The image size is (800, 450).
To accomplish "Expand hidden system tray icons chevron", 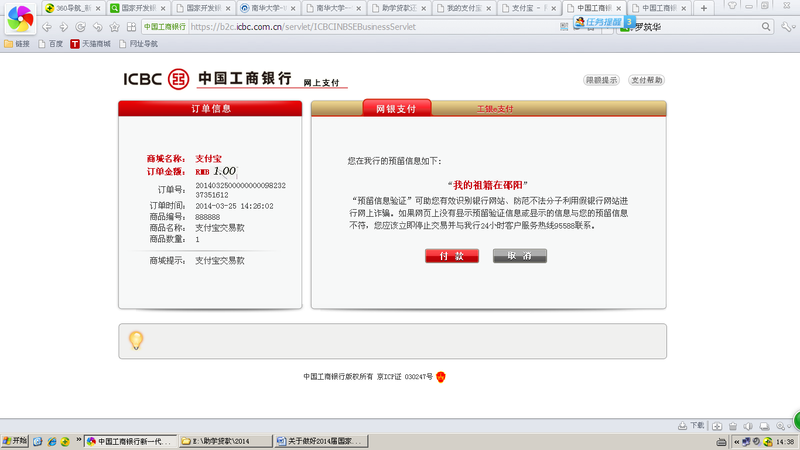I will click(x=737, y=442).
